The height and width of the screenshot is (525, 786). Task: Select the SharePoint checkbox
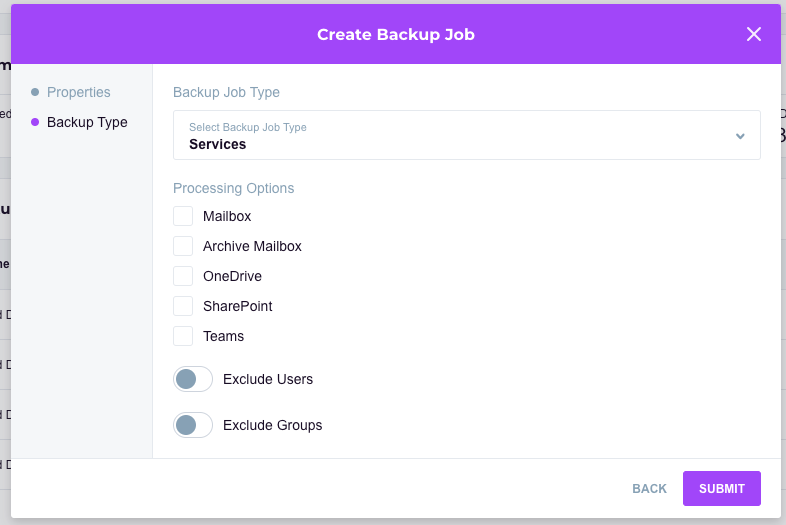click(x=183, y=306)
